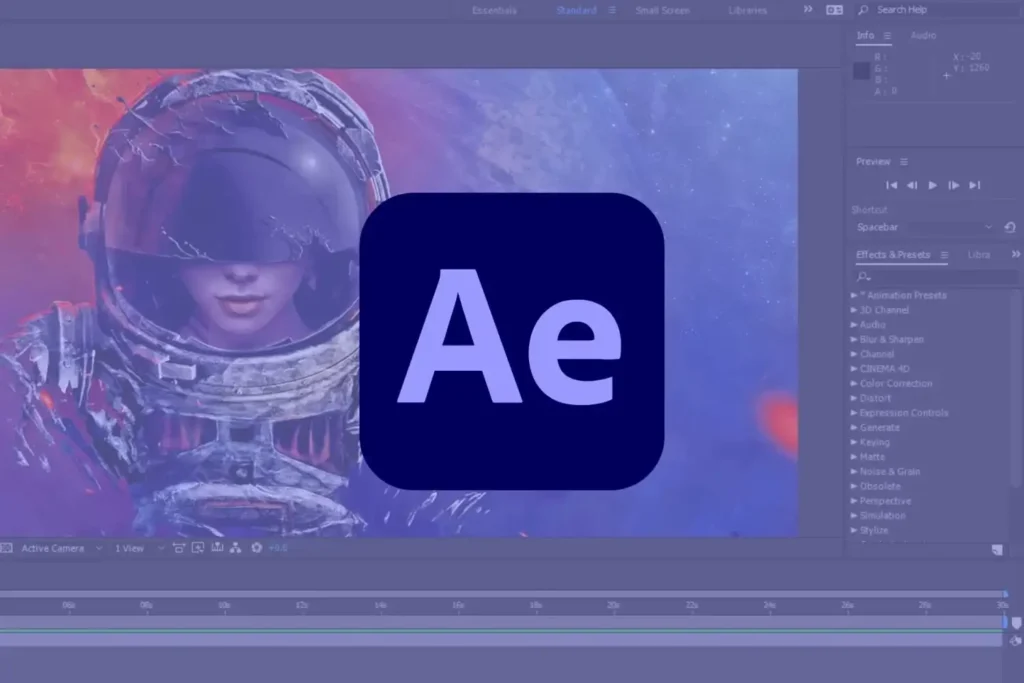Click the time navigator end handle
Image resolution: width=1024 pixels, height=683 pixels.
pyautogui.click(x=1006, y=594)
